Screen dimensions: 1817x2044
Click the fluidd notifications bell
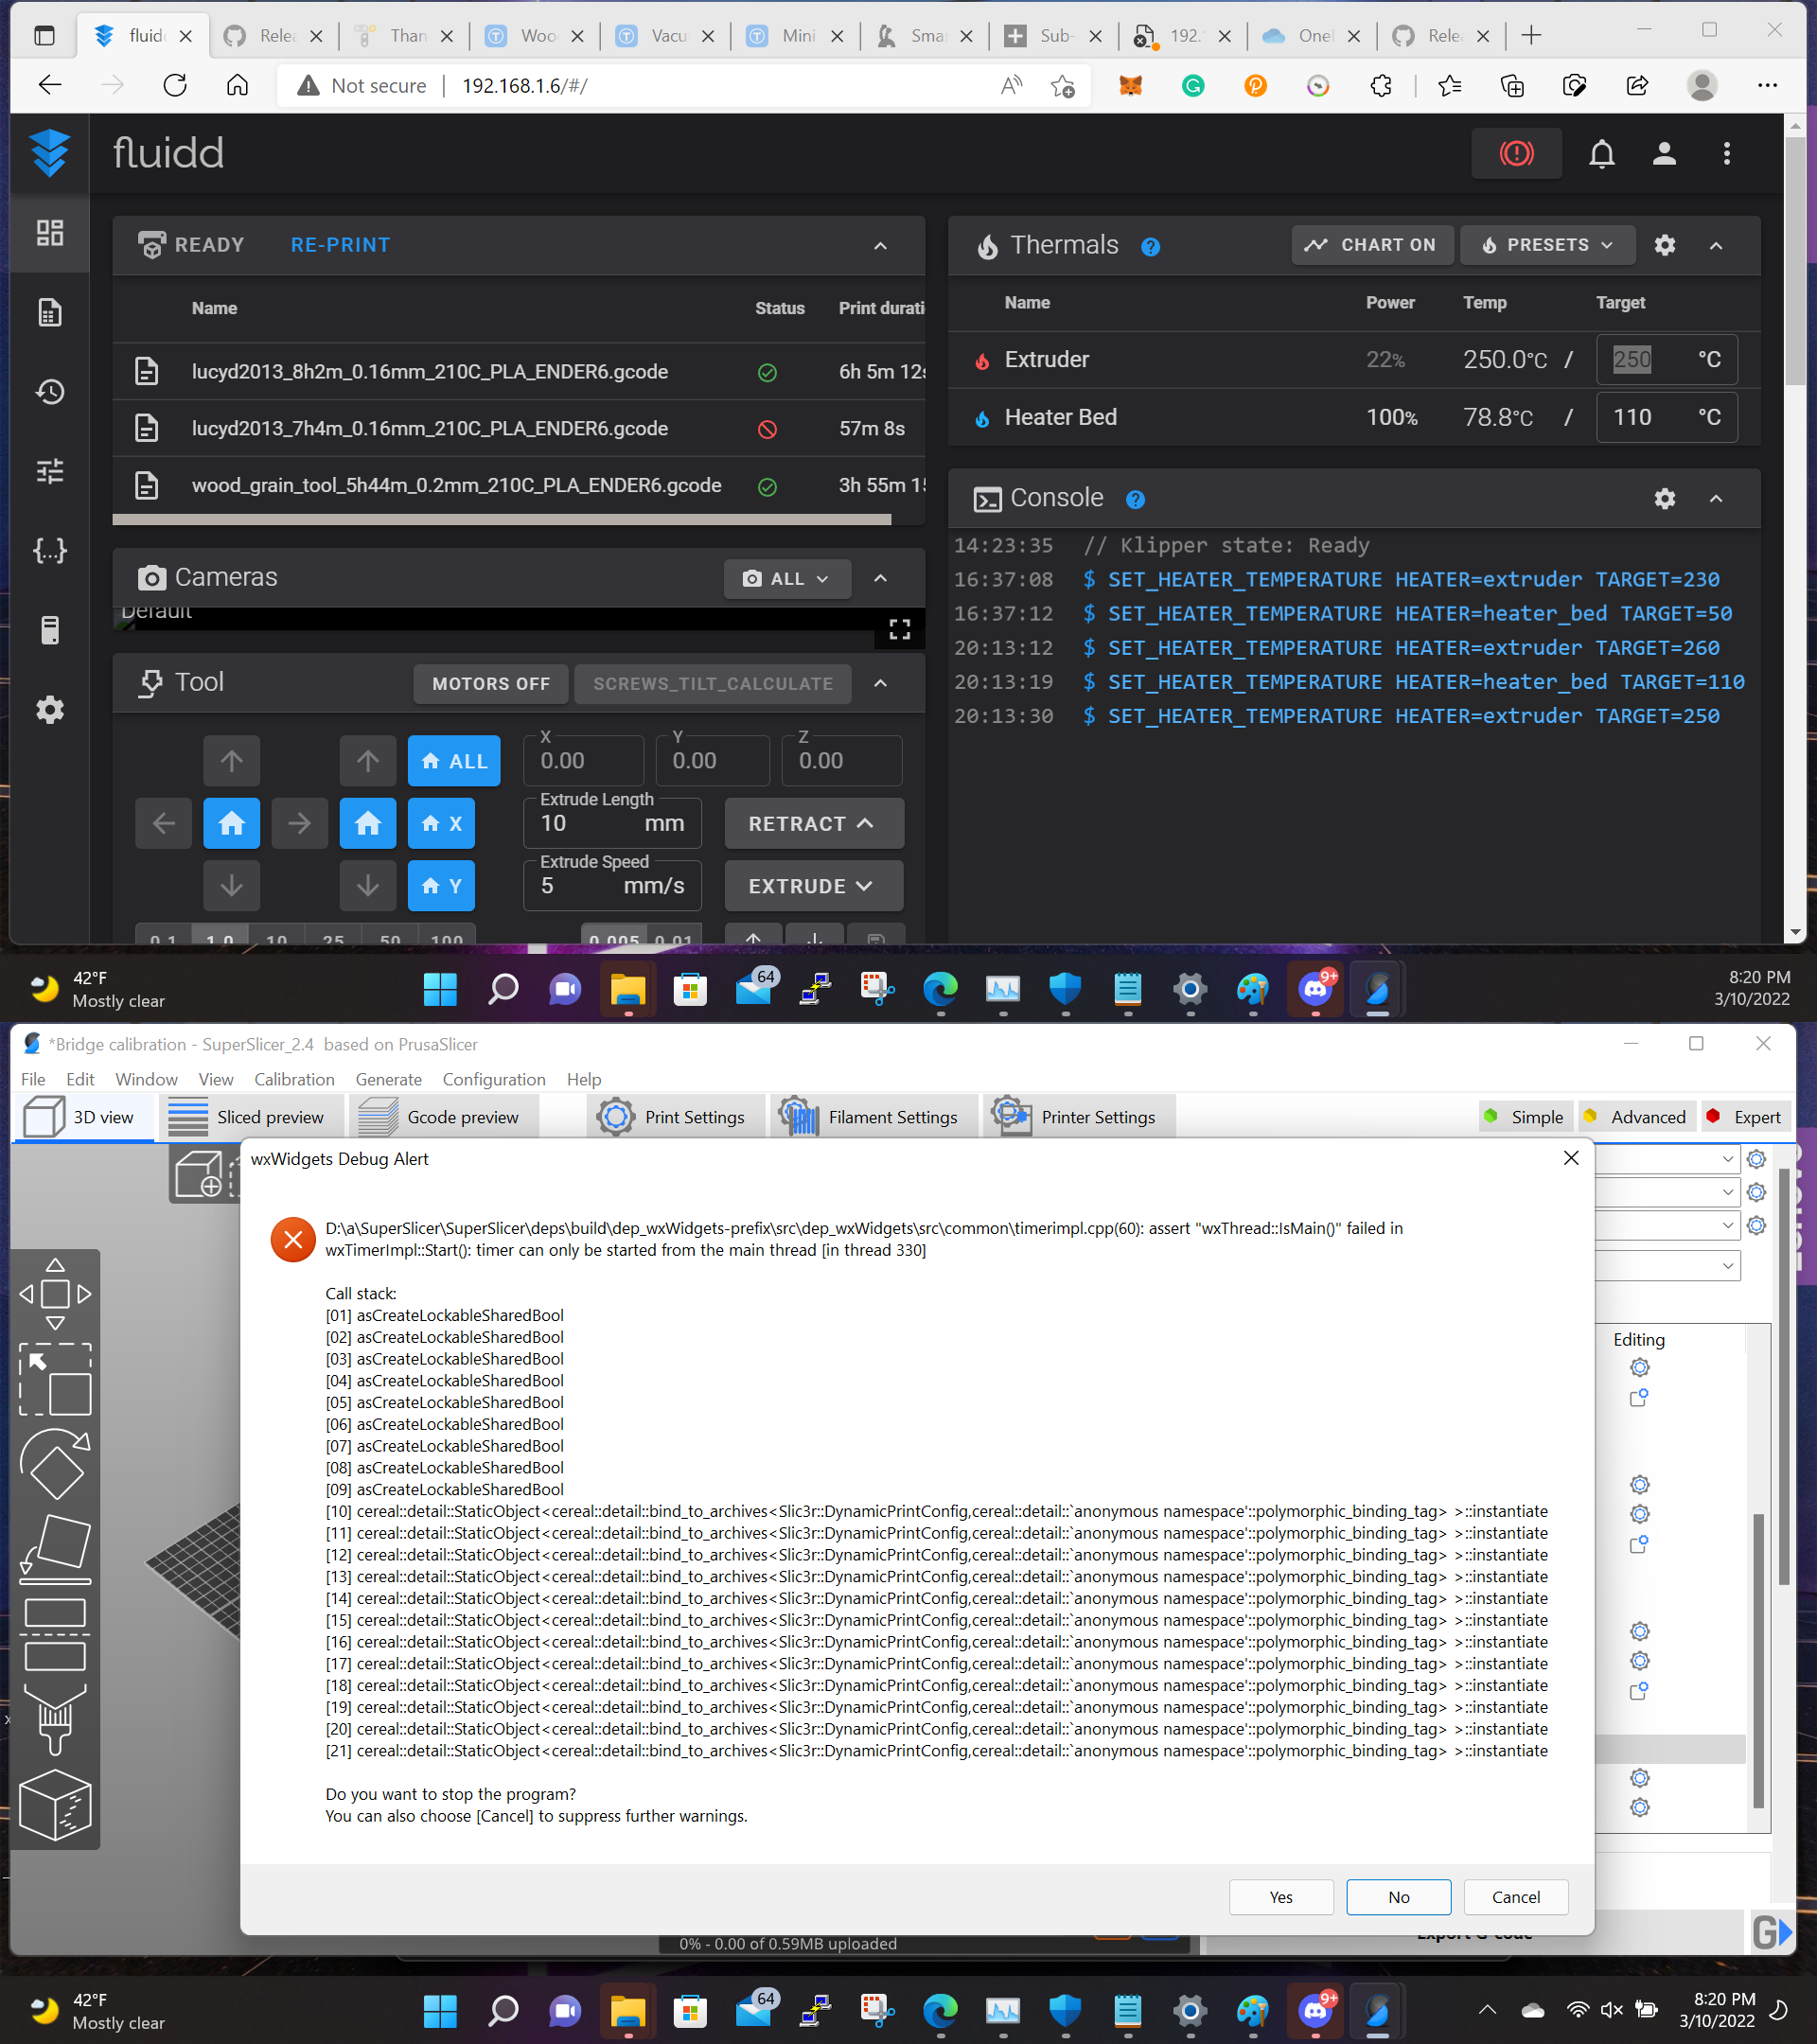pos(1601,153)
